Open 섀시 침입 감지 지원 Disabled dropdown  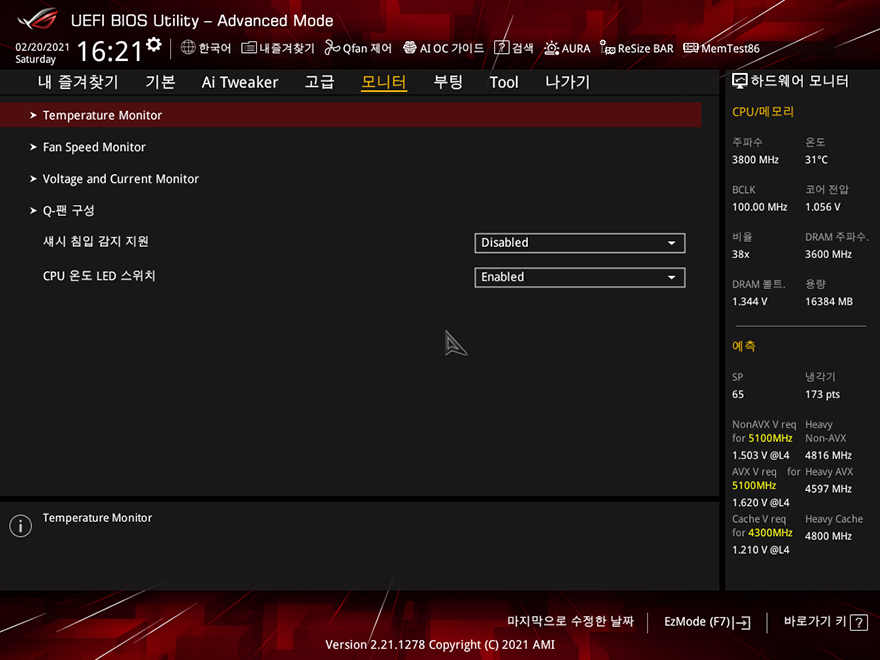pyautogui.click(x=580, y=243)
